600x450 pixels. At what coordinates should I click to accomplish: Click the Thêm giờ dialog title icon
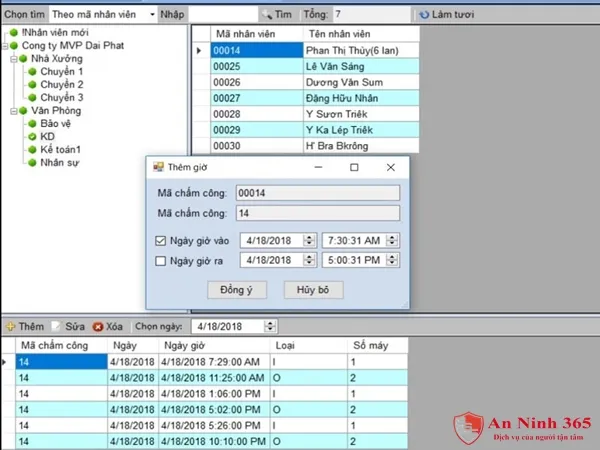pyautogui.click(x=157, y=167)
